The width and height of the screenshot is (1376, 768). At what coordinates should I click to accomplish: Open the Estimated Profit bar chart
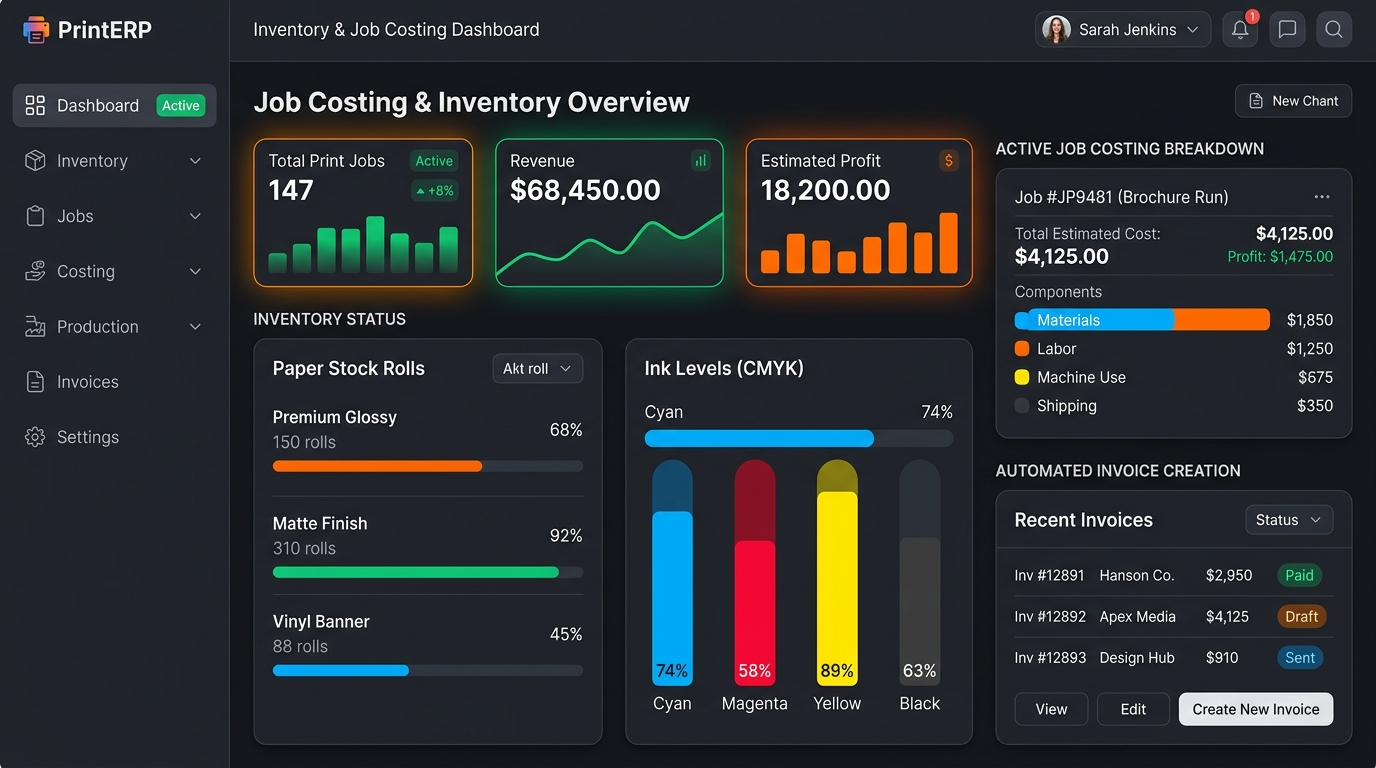coord(859,243)
